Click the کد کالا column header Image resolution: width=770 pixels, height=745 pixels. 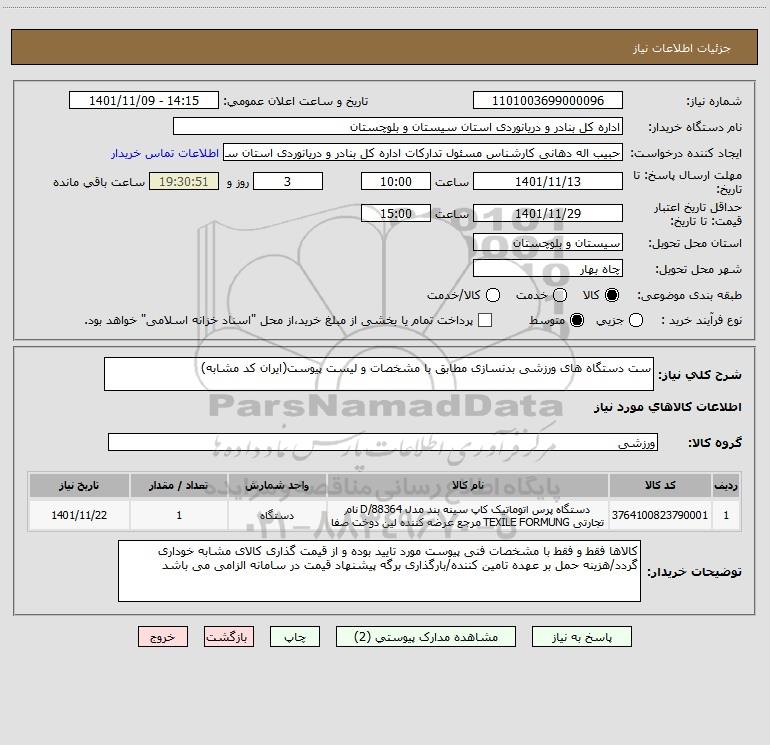[660, 485]
